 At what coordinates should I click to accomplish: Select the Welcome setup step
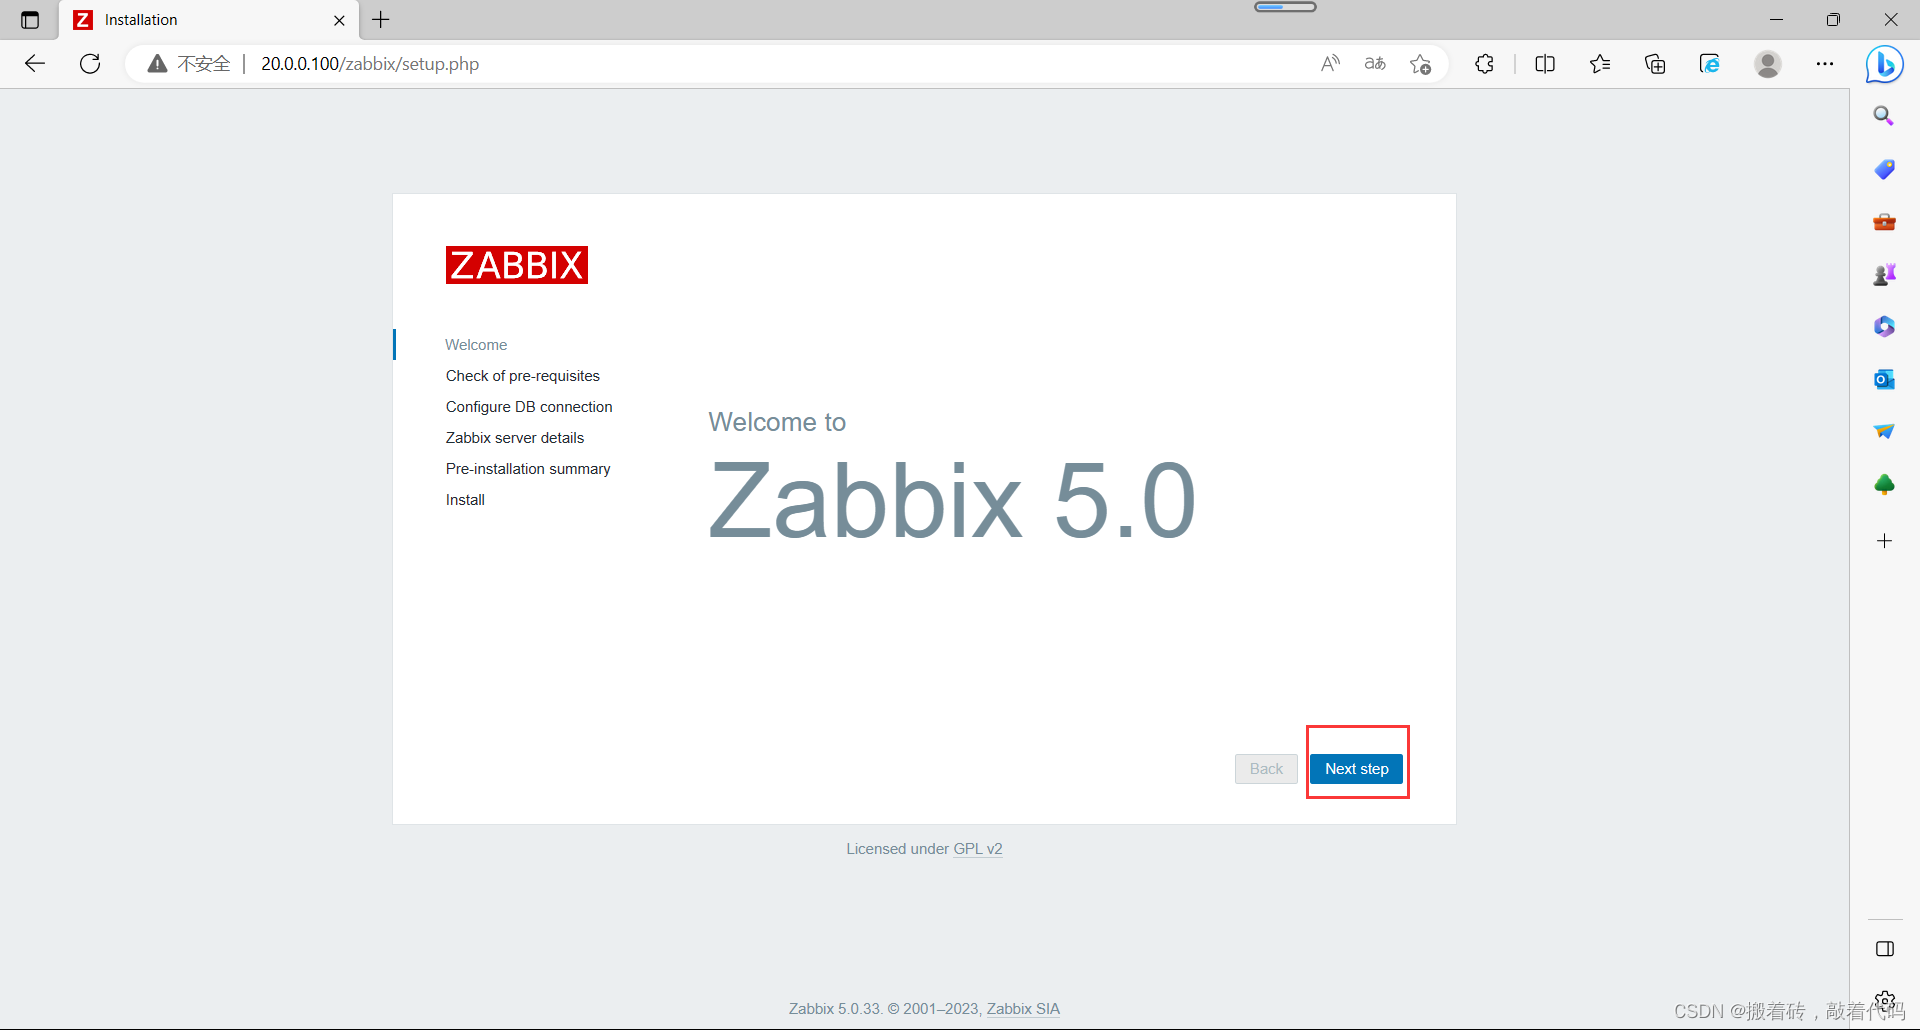pos(476,344)
